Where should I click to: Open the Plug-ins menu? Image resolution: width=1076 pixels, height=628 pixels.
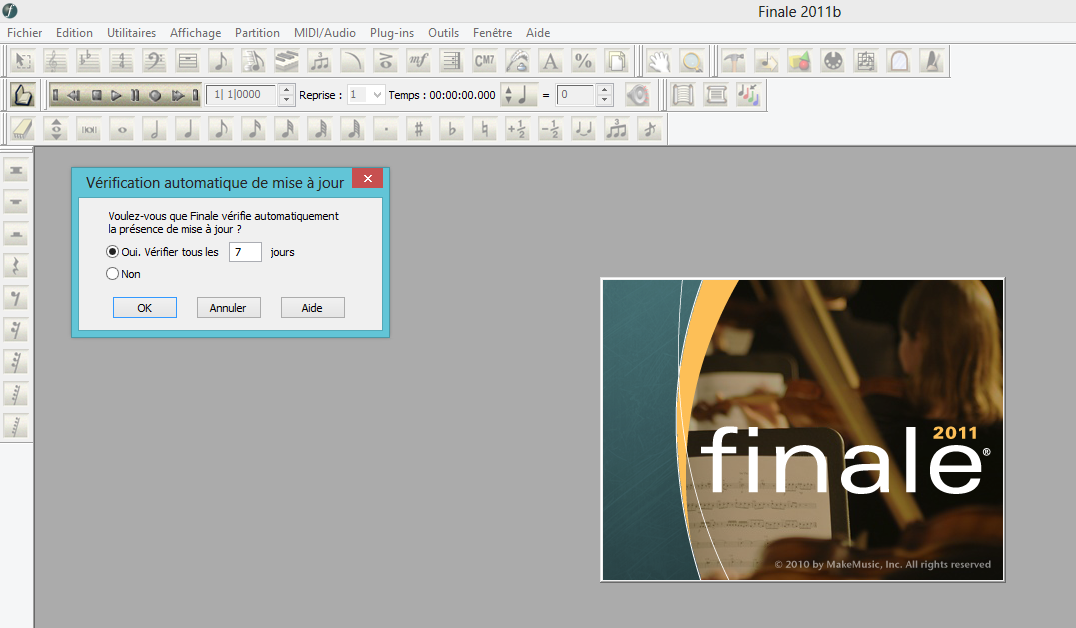(391, 33)
